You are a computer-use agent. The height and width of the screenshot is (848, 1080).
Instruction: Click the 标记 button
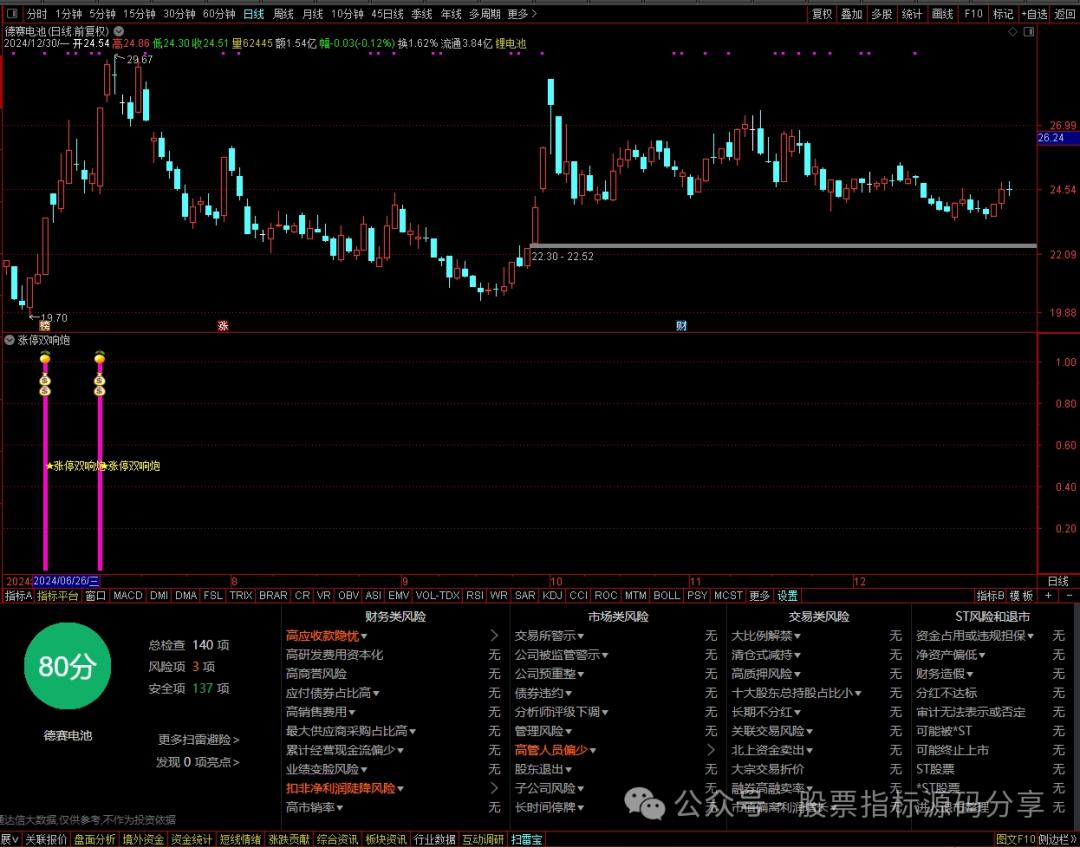point(1003,14)
